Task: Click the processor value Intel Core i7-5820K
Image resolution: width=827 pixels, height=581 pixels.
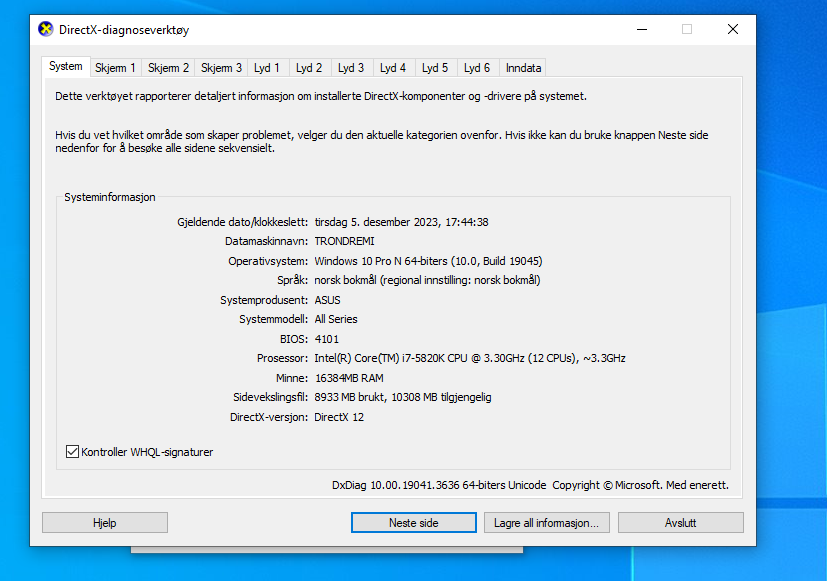Action: 470,359
